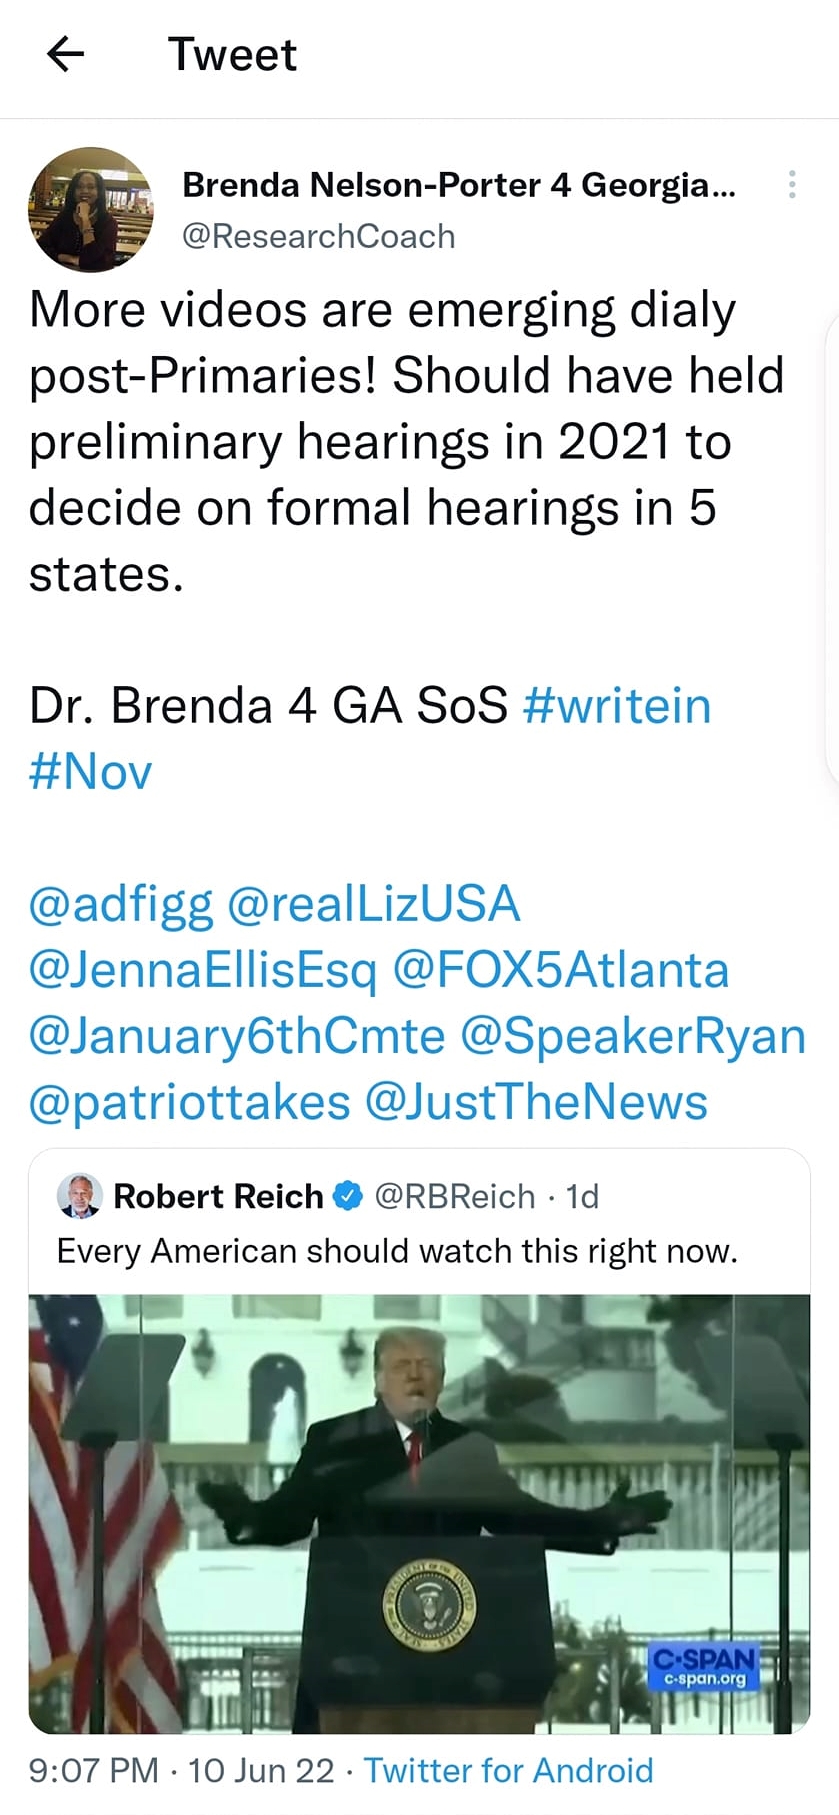Viewport: 839px width, 1815px height.
Task: Open the tweet's three-dot overflow menu
Action: 792,184
